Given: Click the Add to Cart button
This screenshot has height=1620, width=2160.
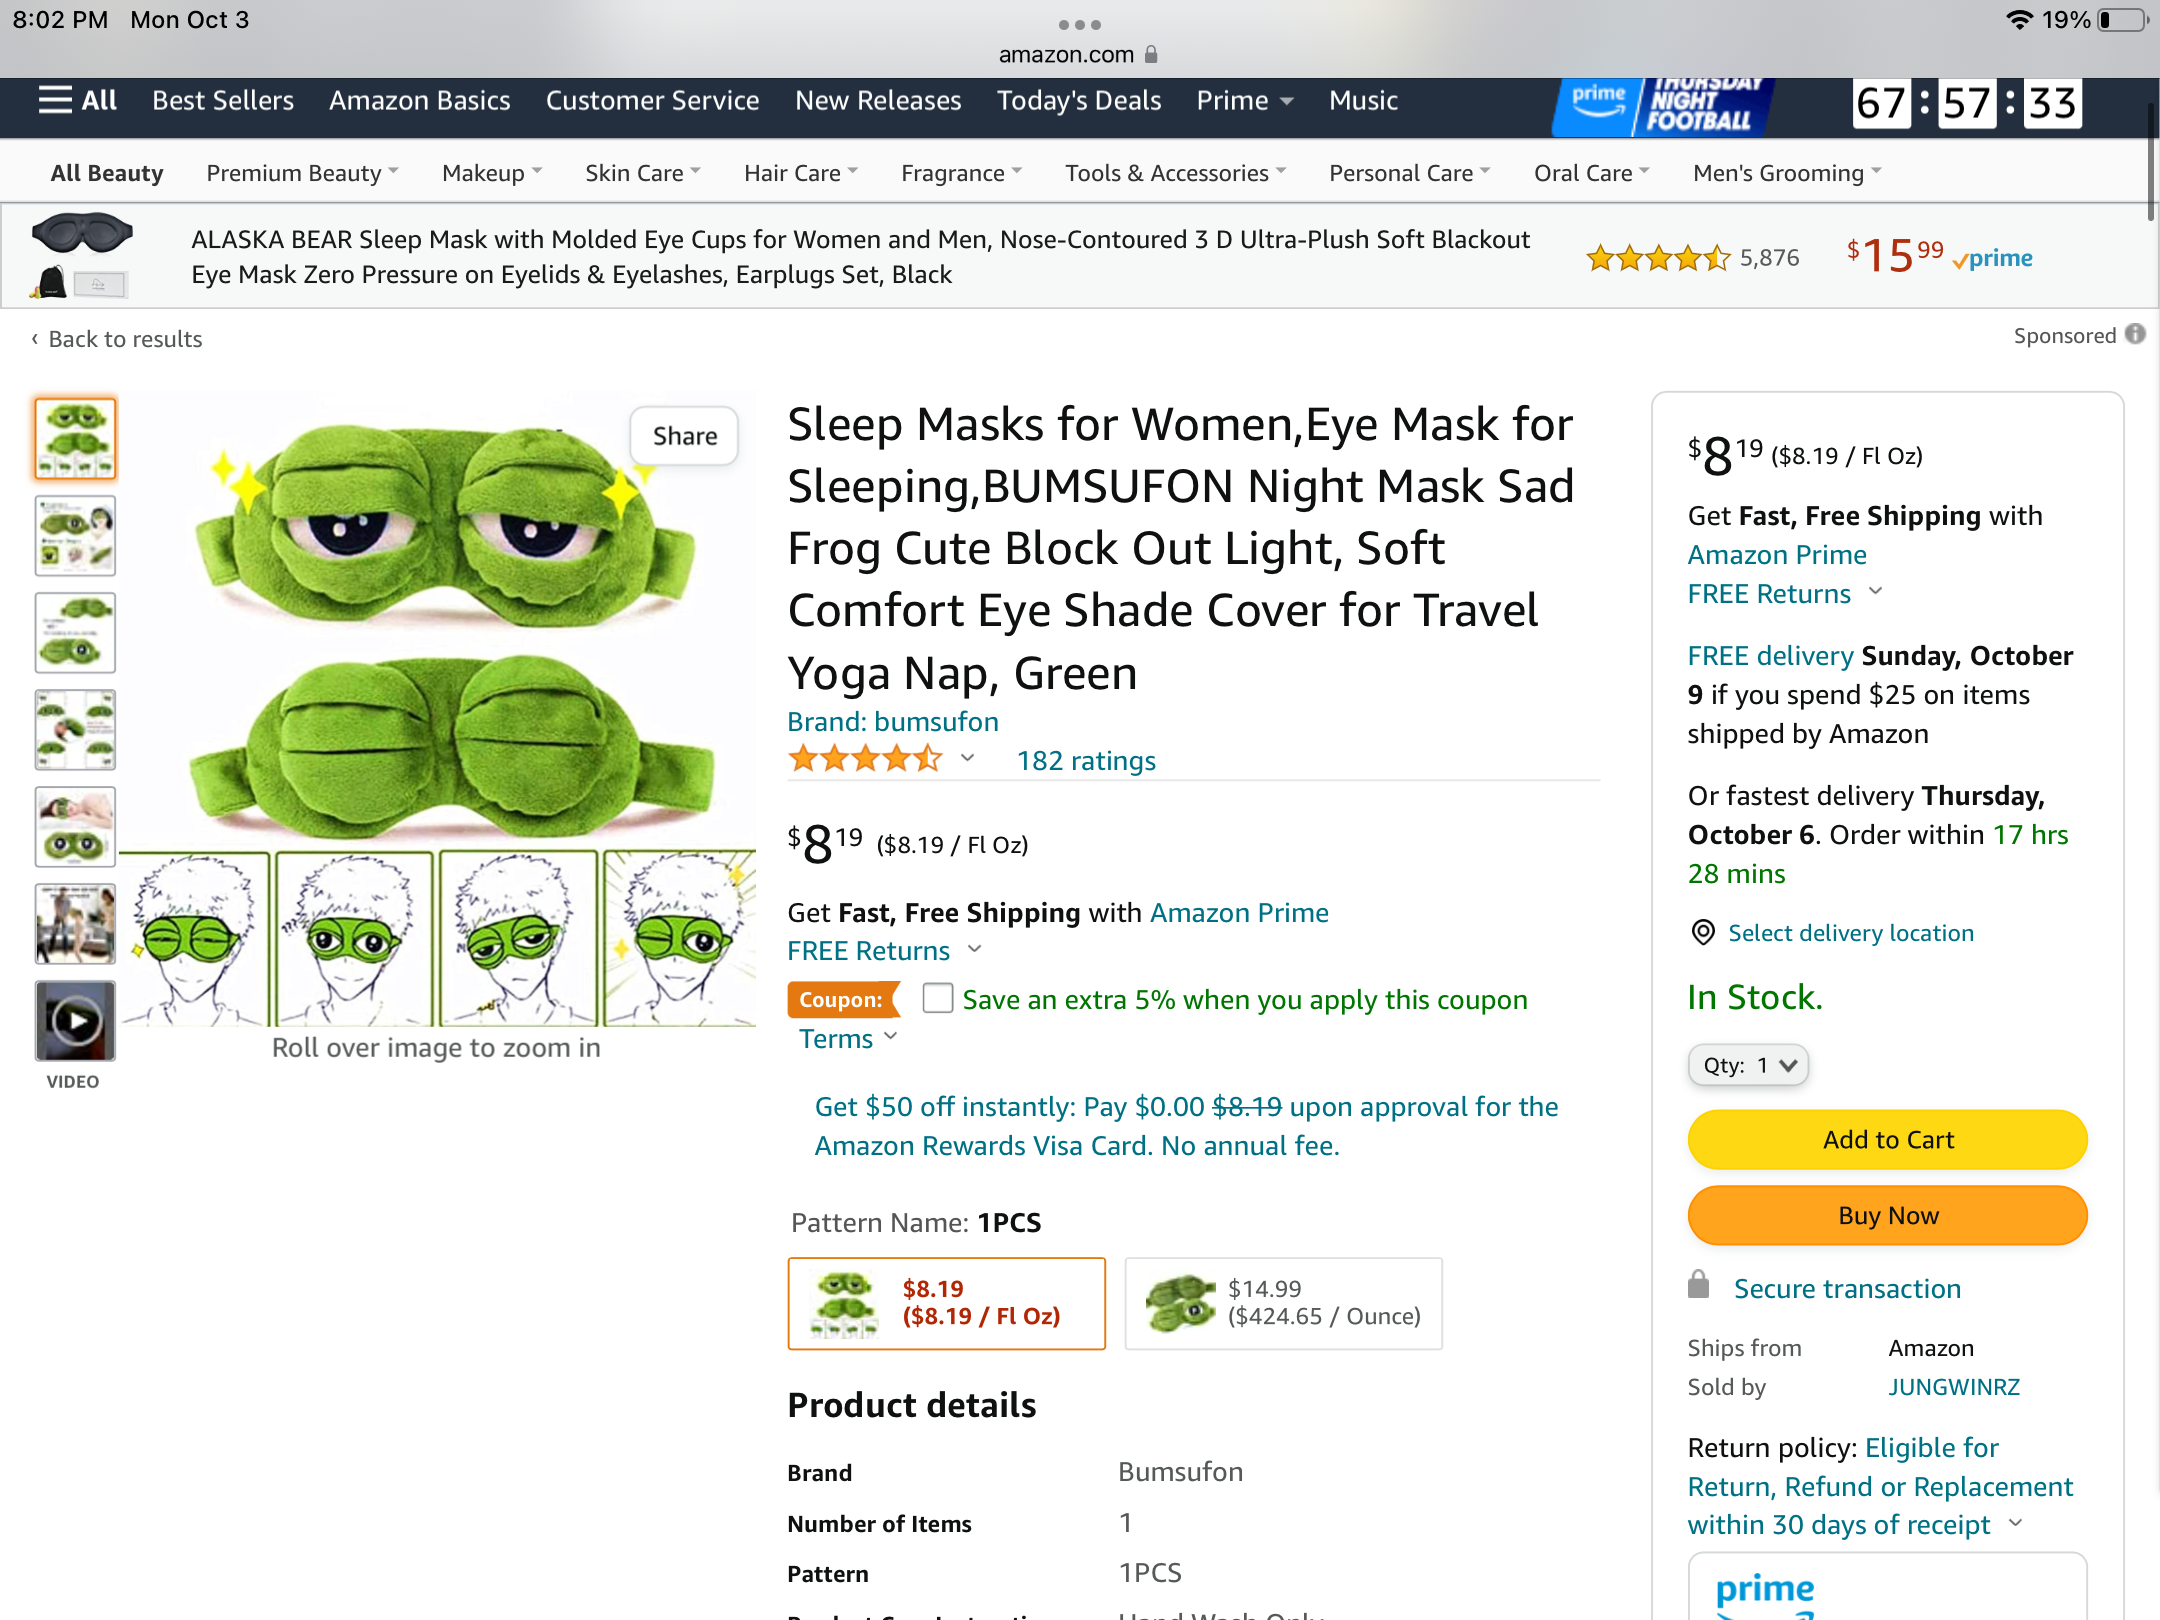Looking at the screenshot, I should [x=1886, y=1139].
